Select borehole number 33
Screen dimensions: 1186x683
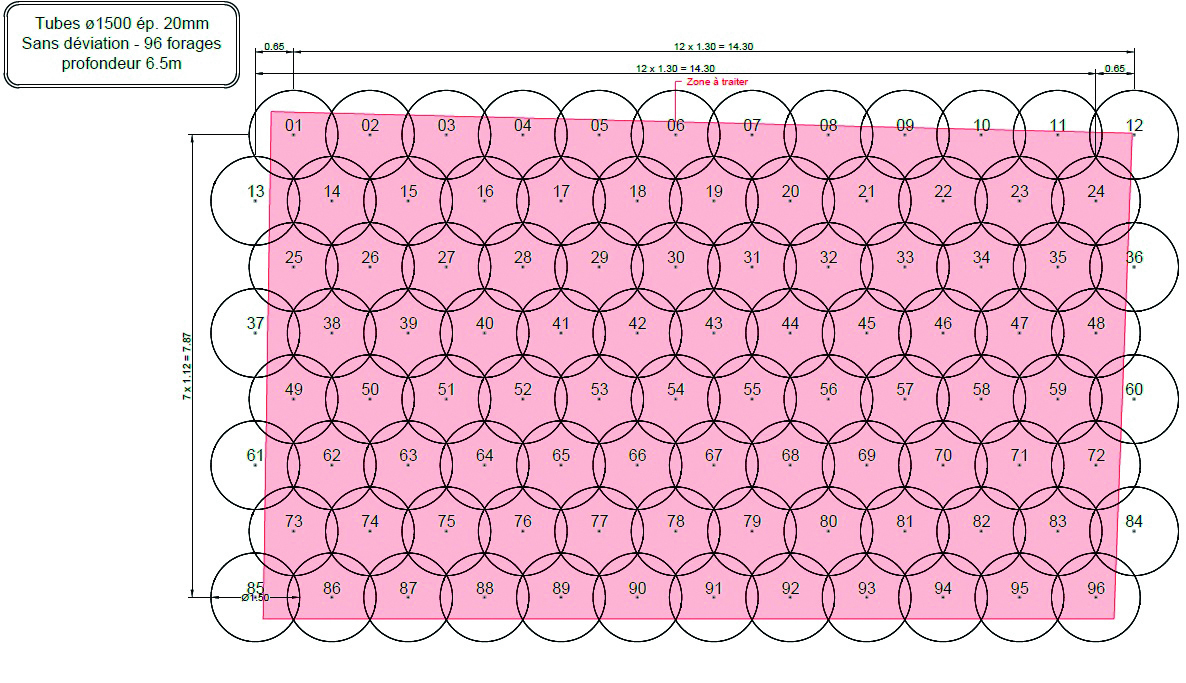click(x=905, y=257)
